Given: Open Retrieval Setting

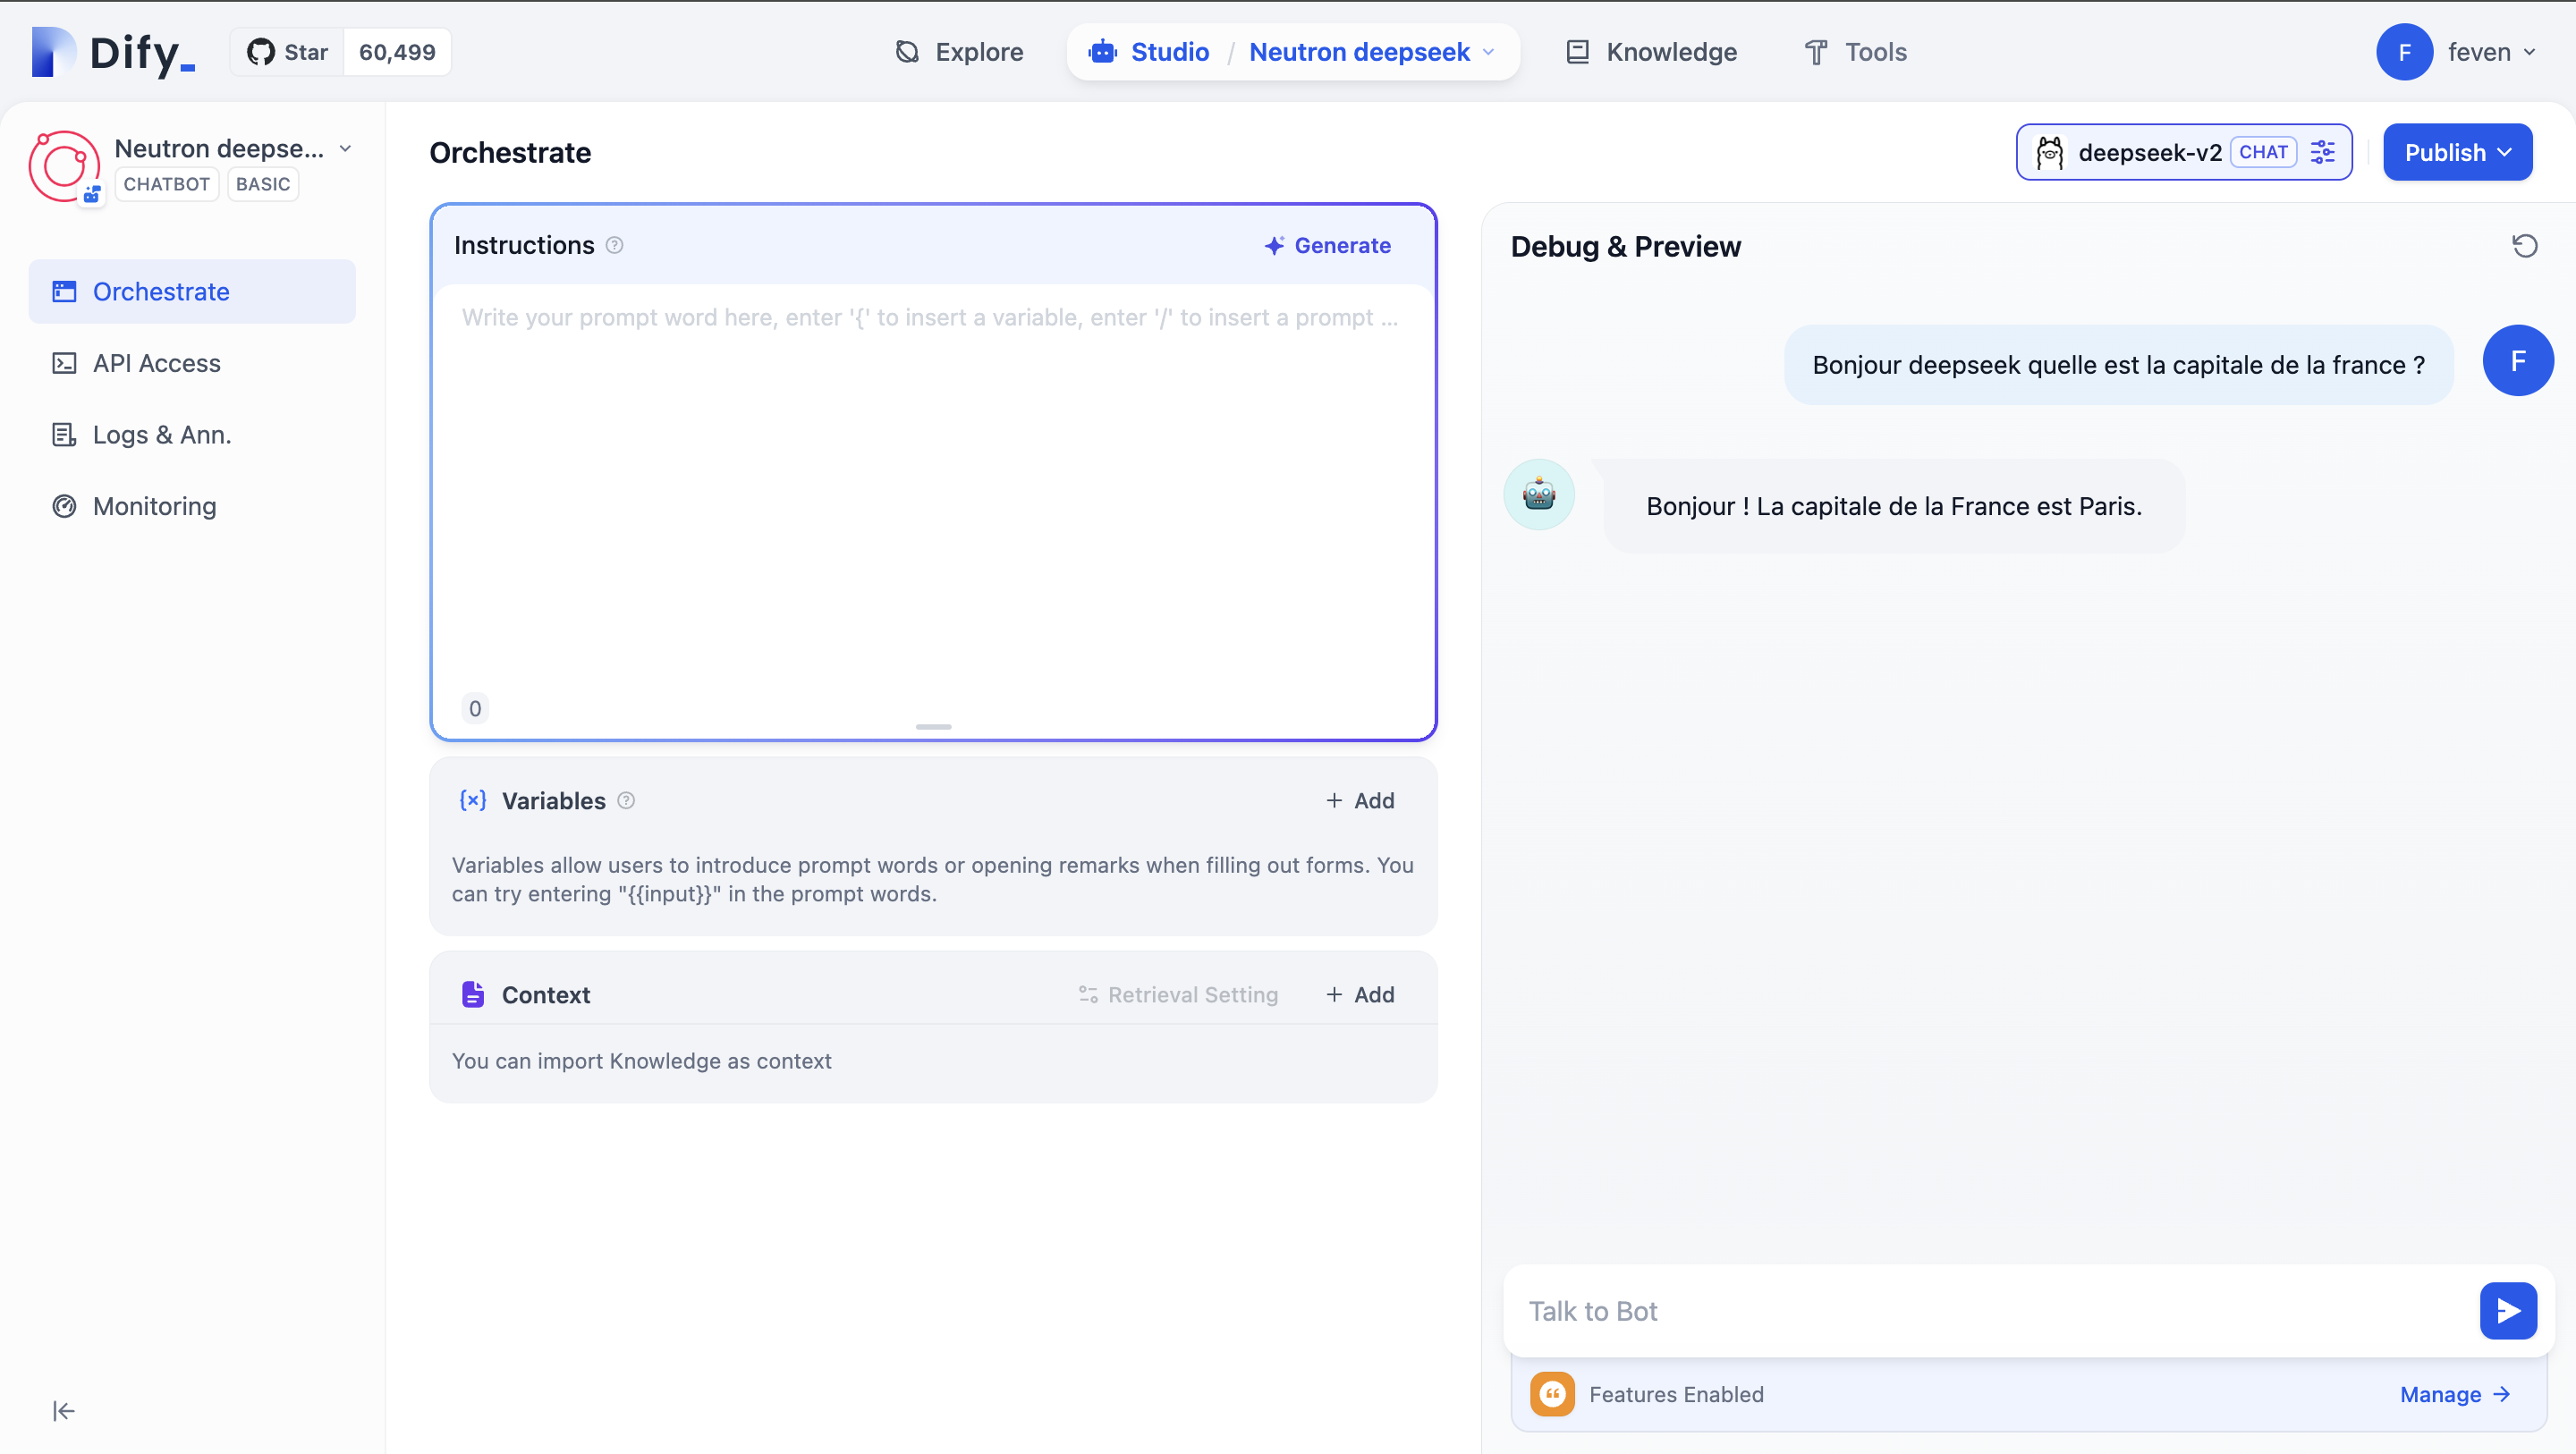Looking at the screenshot, I should pos(1178,994).
